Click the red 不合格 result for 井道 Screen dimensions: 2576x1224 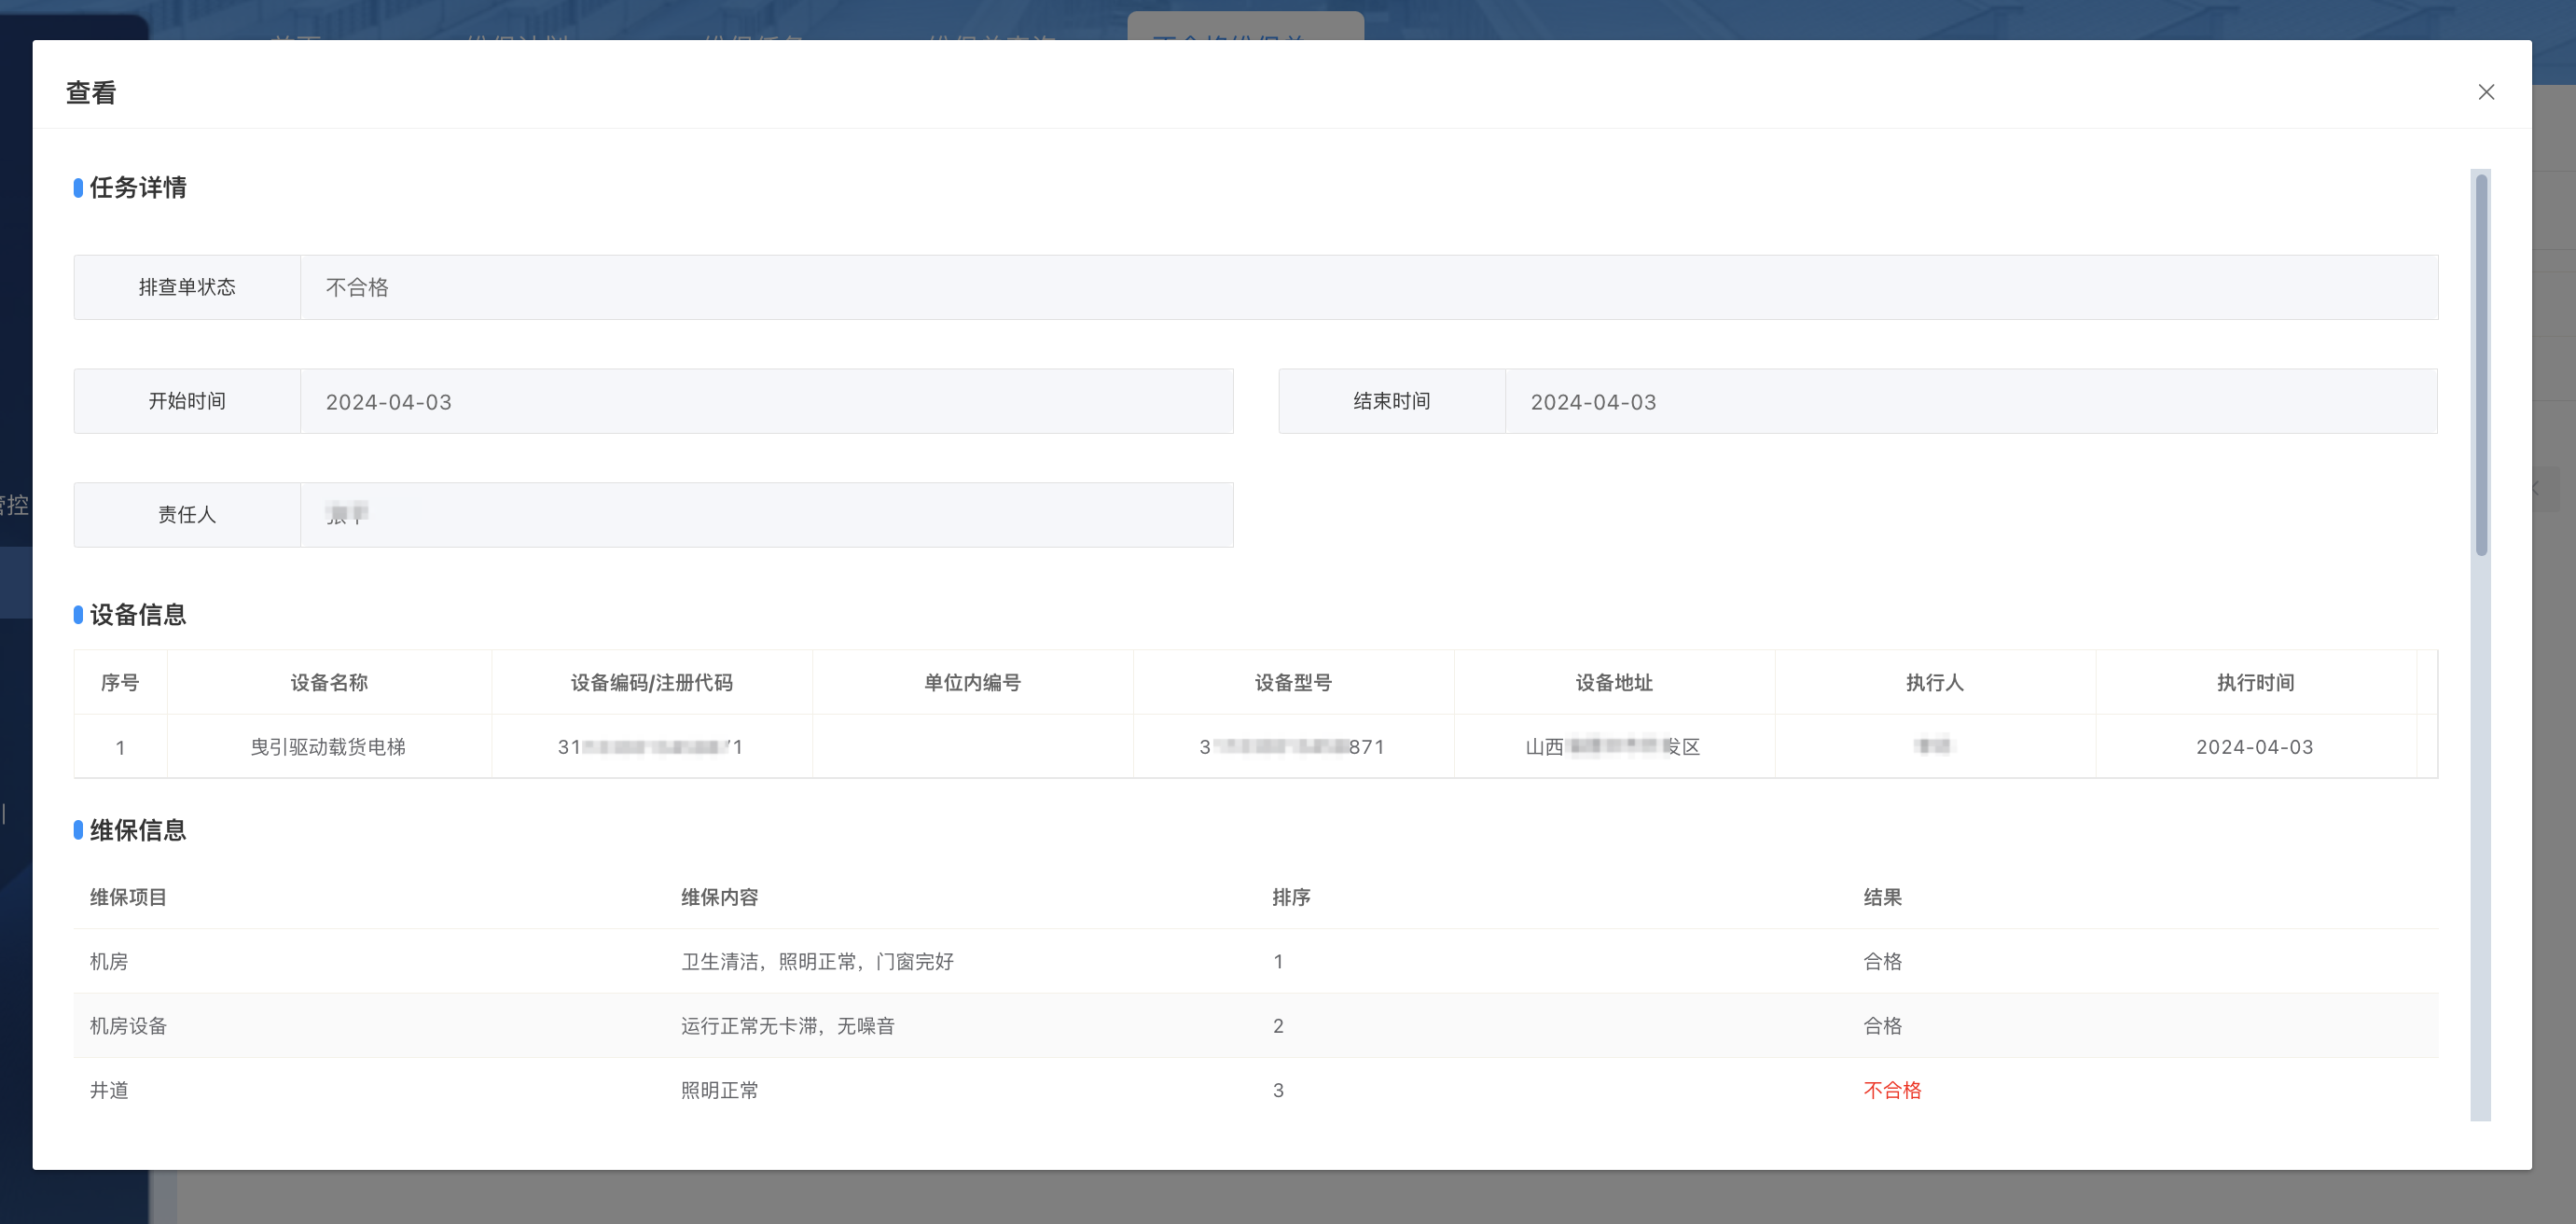pyautogui.click(x=1892, y=1091)
